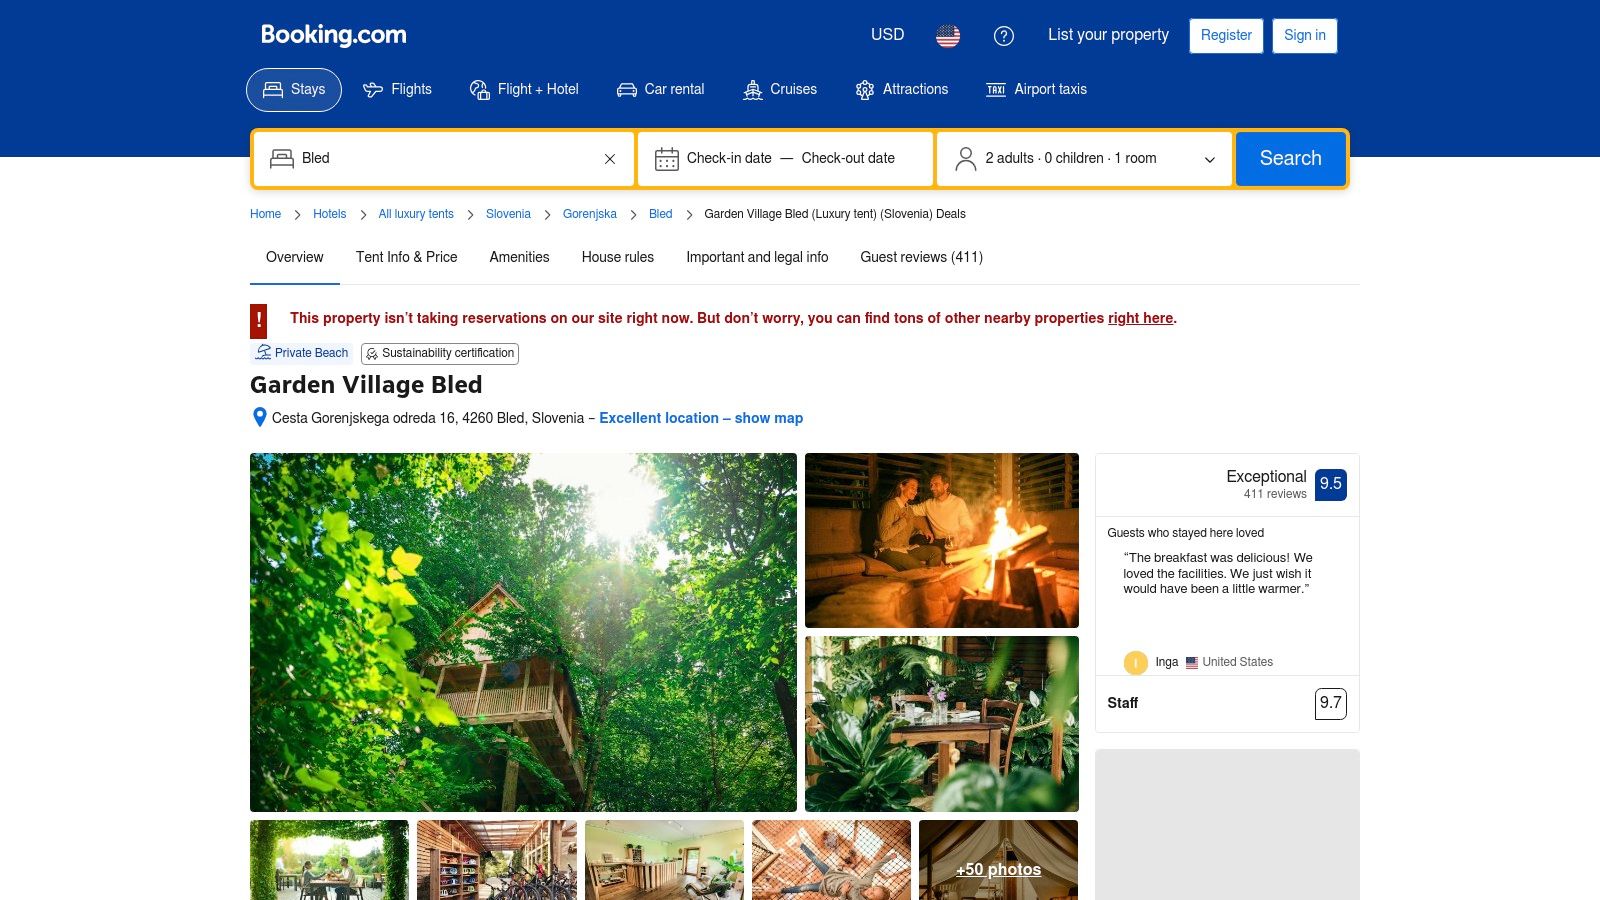Open Excellent location show map link
This screenshot has width=1600, height=900.
point(701,418)
